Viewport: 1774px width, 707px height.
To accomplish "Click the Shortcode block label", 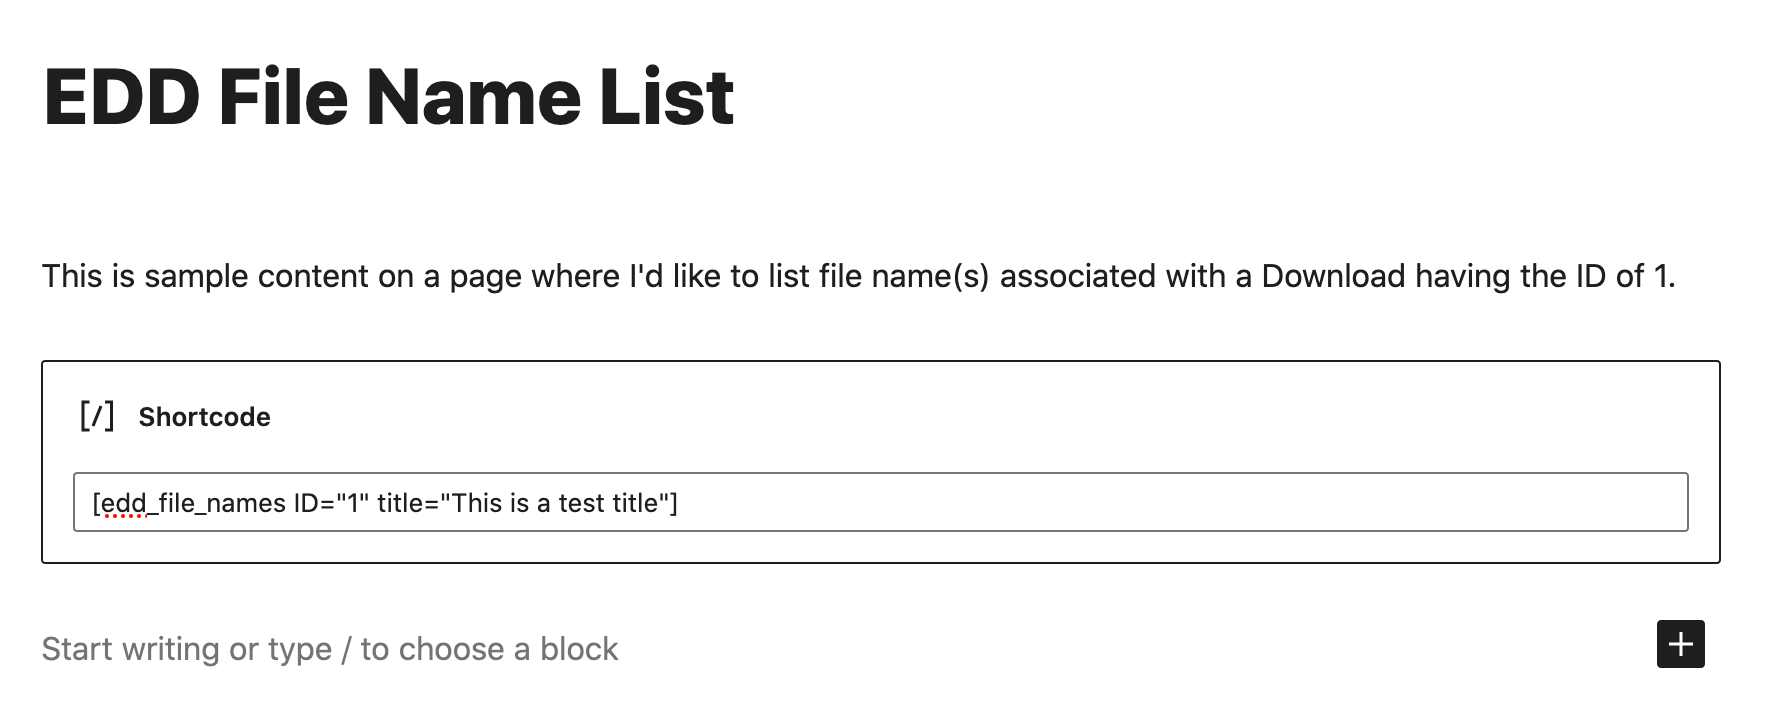I will point(204,417).
